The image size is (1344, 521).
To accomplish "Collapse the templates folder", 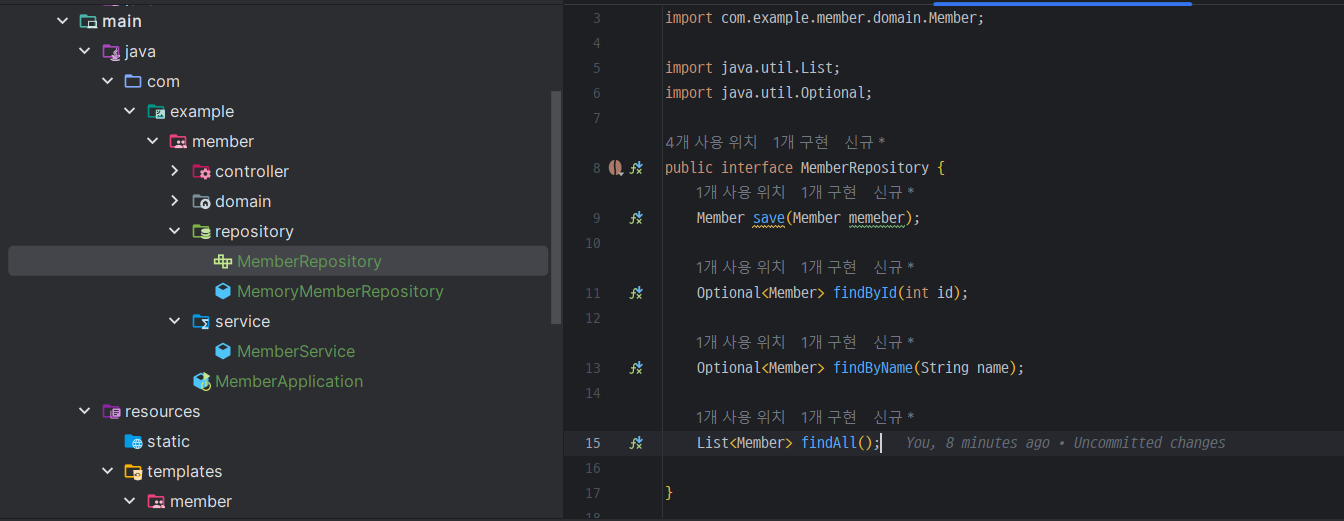I will pos(107,471).
